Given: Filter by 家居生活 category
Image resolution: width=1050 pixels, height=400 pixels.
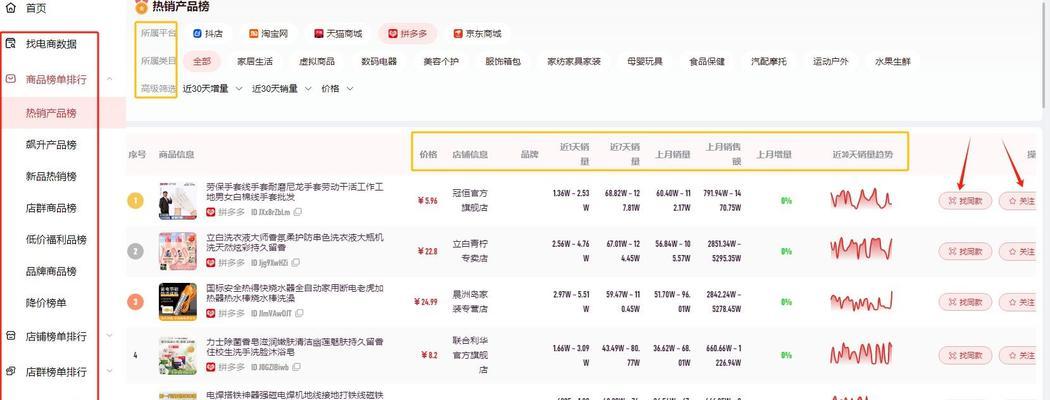Looking at the screenshot, I should click(x=255, y=61).
